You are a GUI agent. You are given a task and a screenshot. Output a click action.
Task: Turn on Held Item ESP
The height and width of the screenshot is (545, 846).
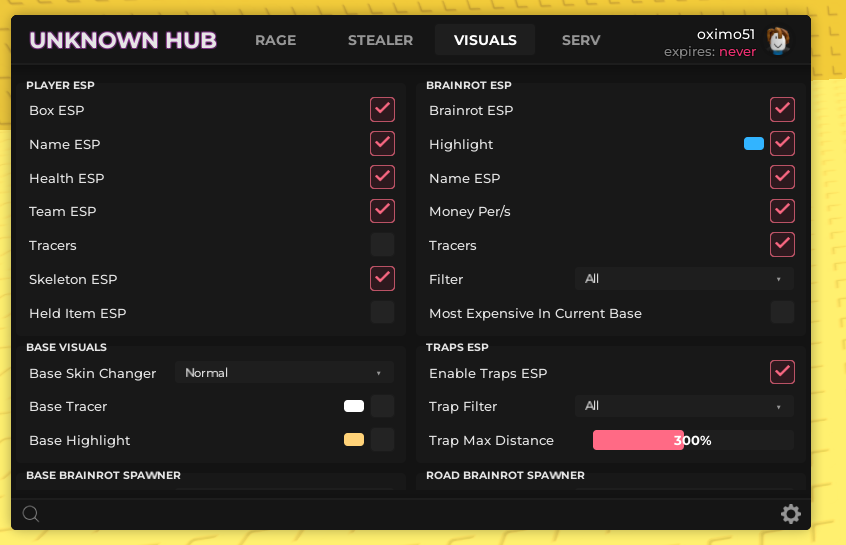[382, 313]
